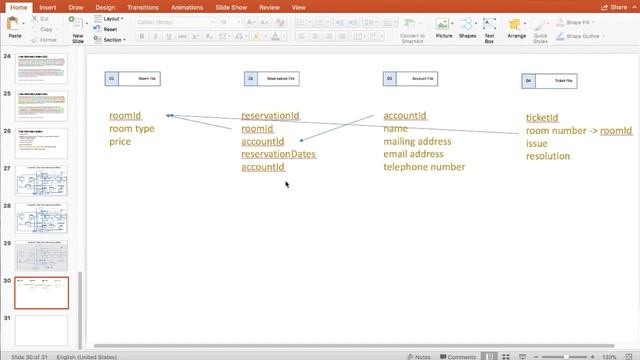This screenshot has width=640, height=360.
Task: Click the Notes button in status bar
Action: (x=419, y=357)
